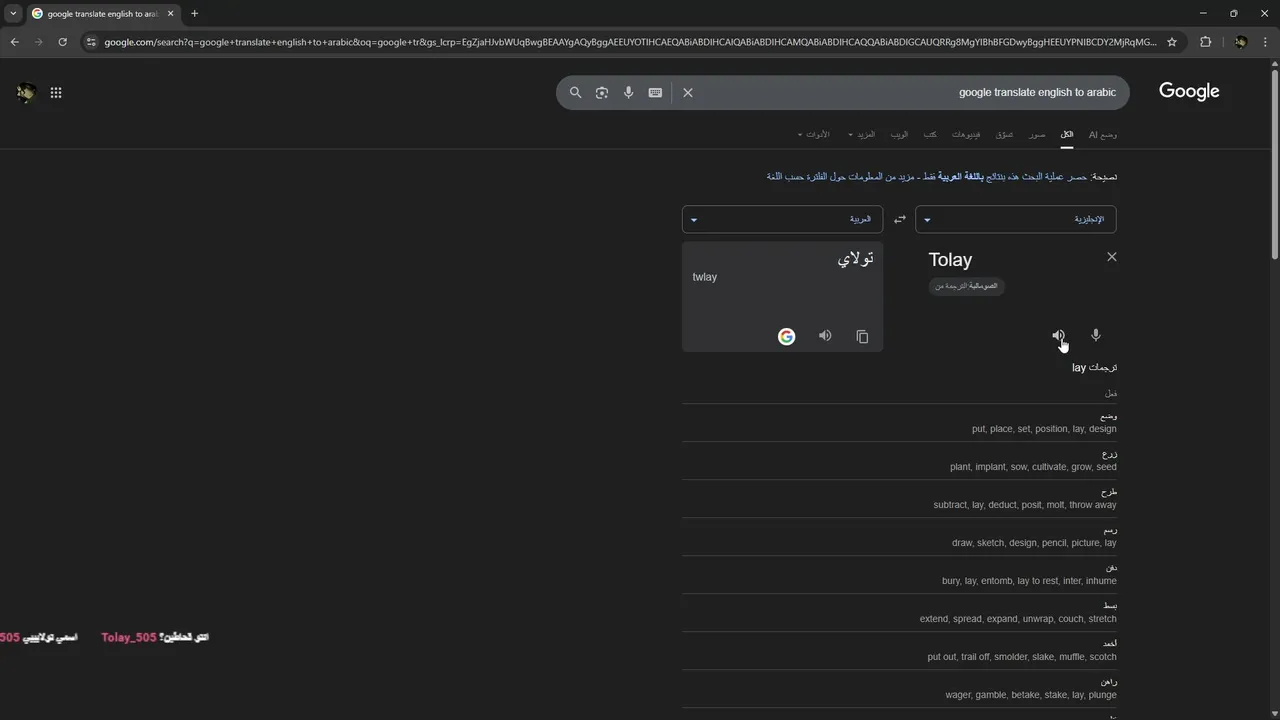
Task: Open Google Lens image search icon
Action: click(602, 92)
